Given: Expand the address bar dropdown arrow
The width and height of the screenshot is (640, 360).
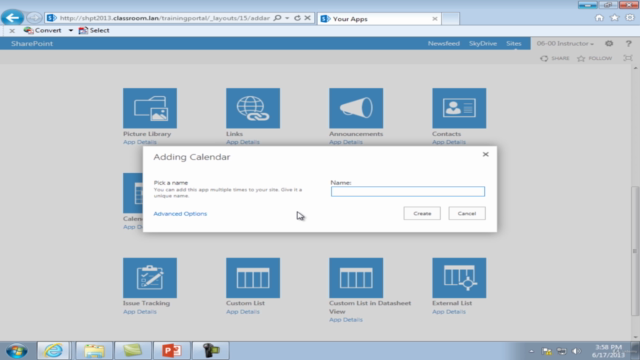Looking at the screenshot, I should [x=287, y=18].
